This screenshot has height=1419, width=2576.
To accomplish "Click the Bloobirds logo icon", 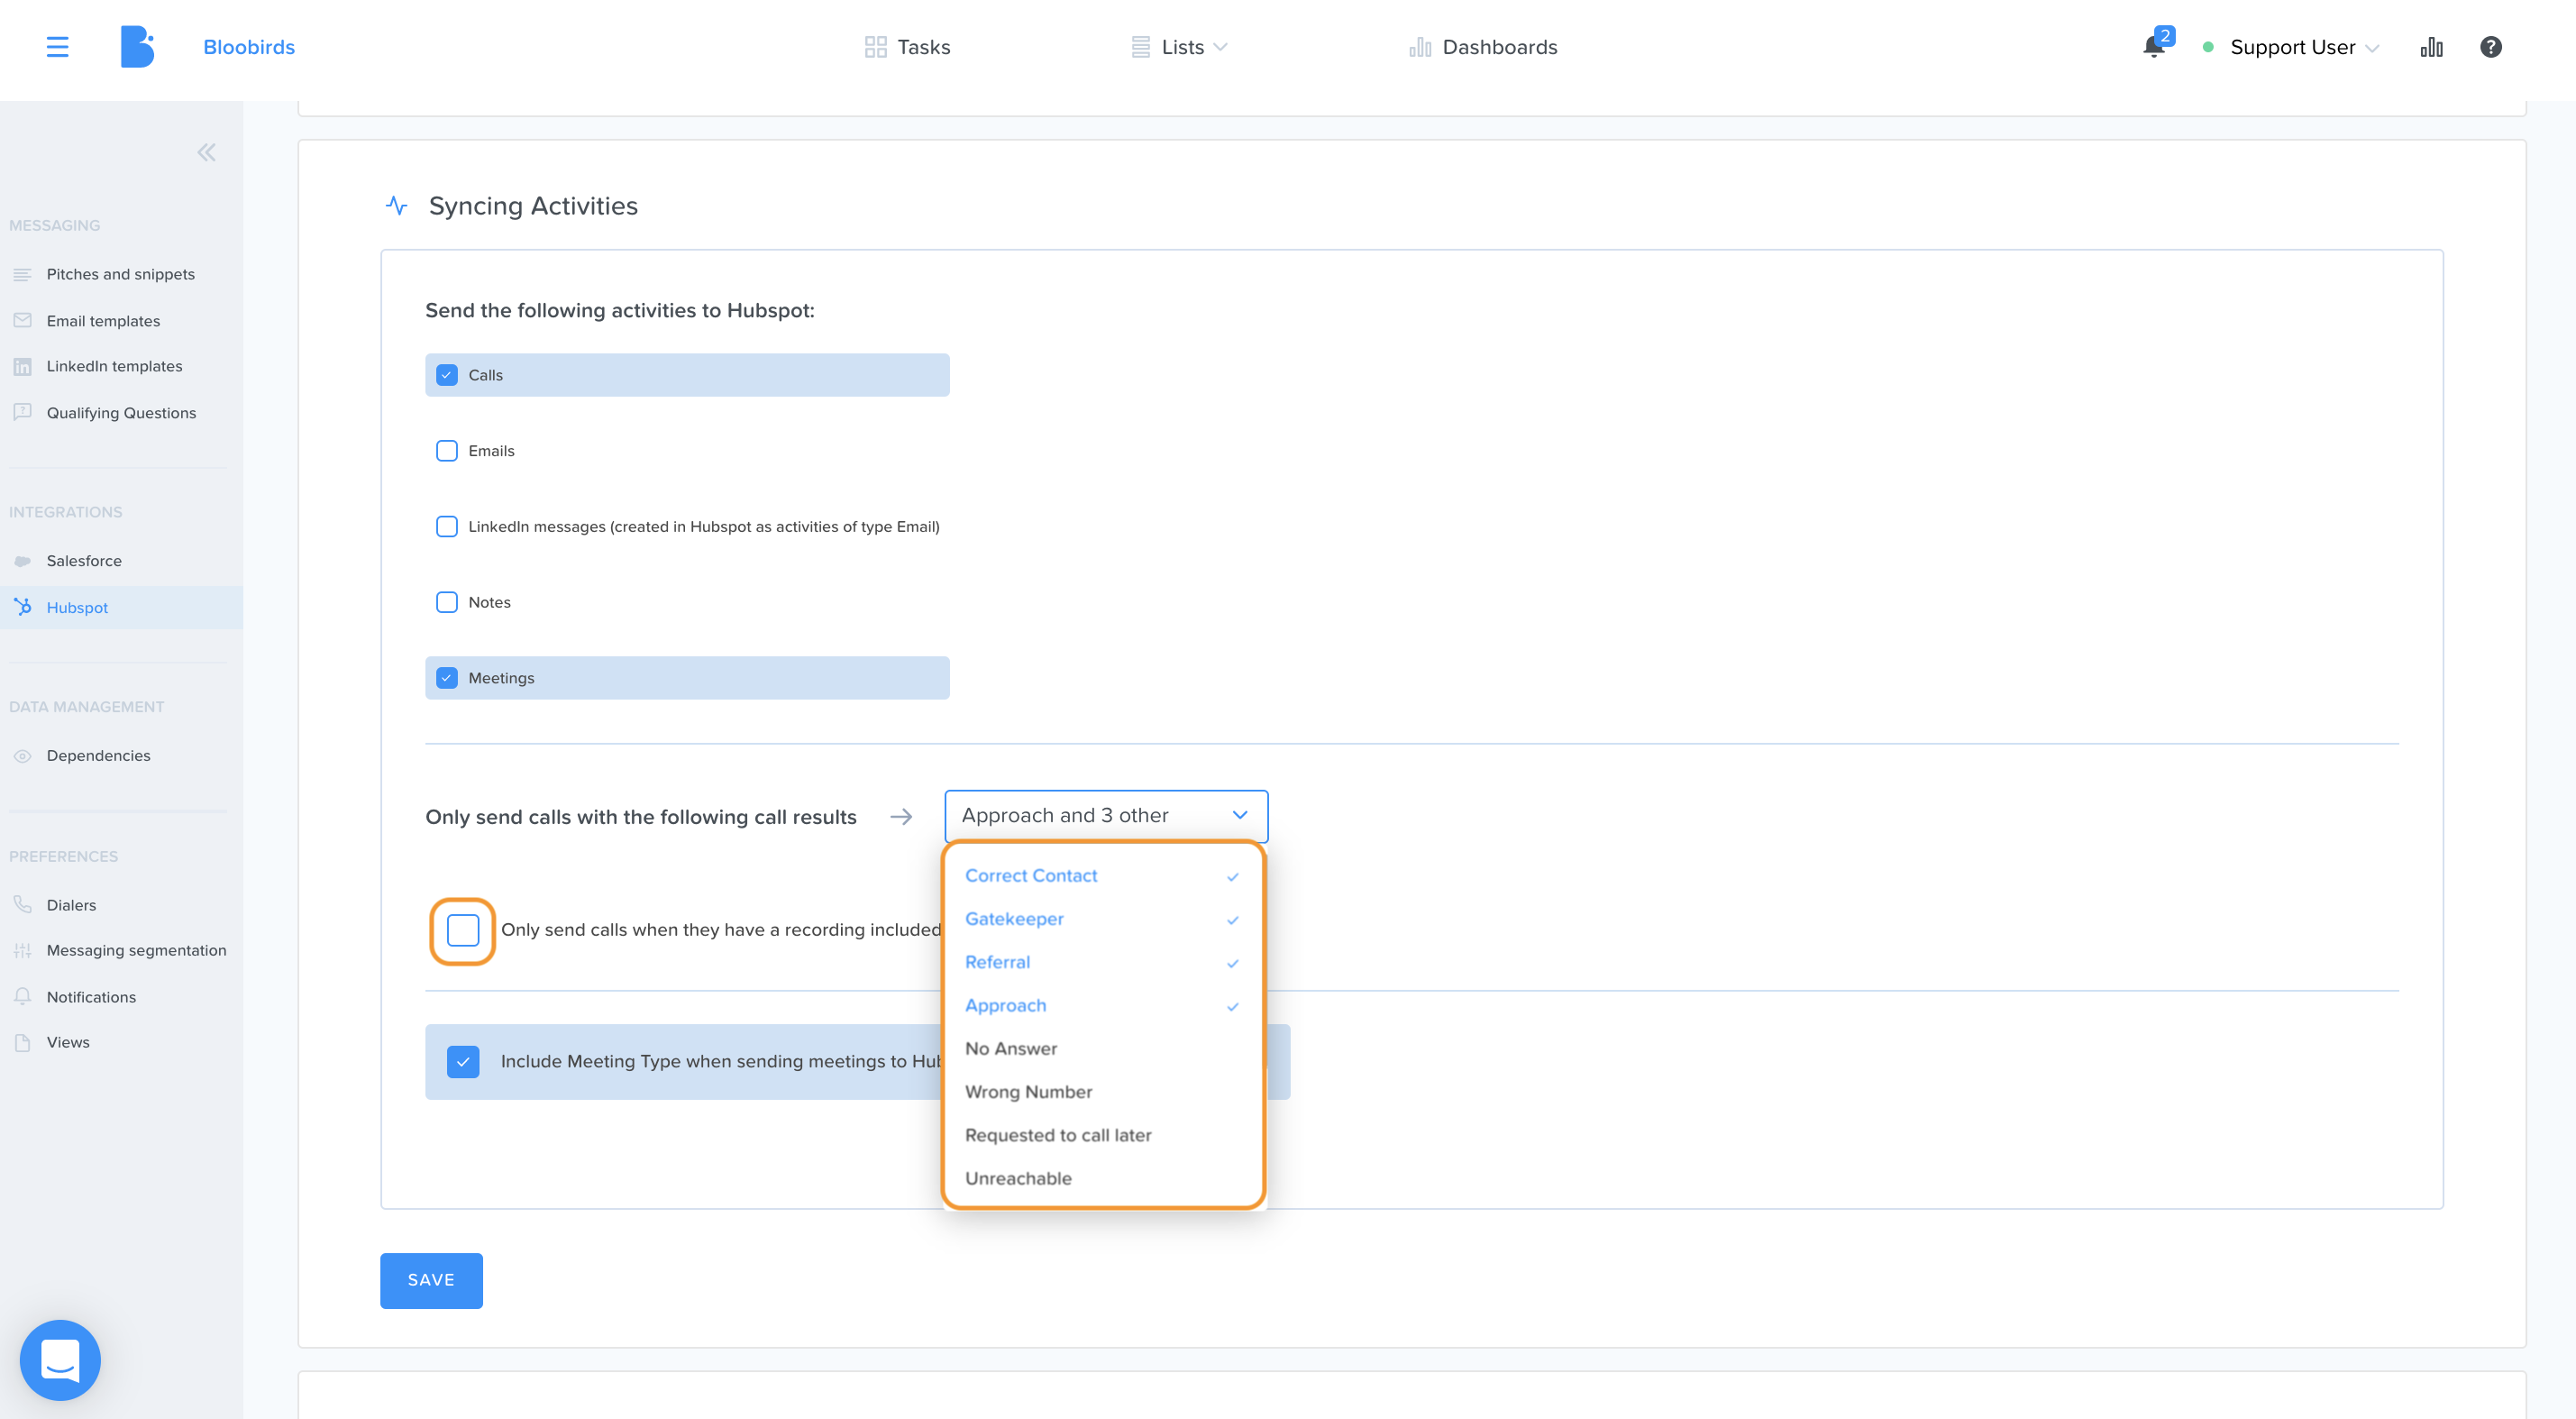I will 137,47.
